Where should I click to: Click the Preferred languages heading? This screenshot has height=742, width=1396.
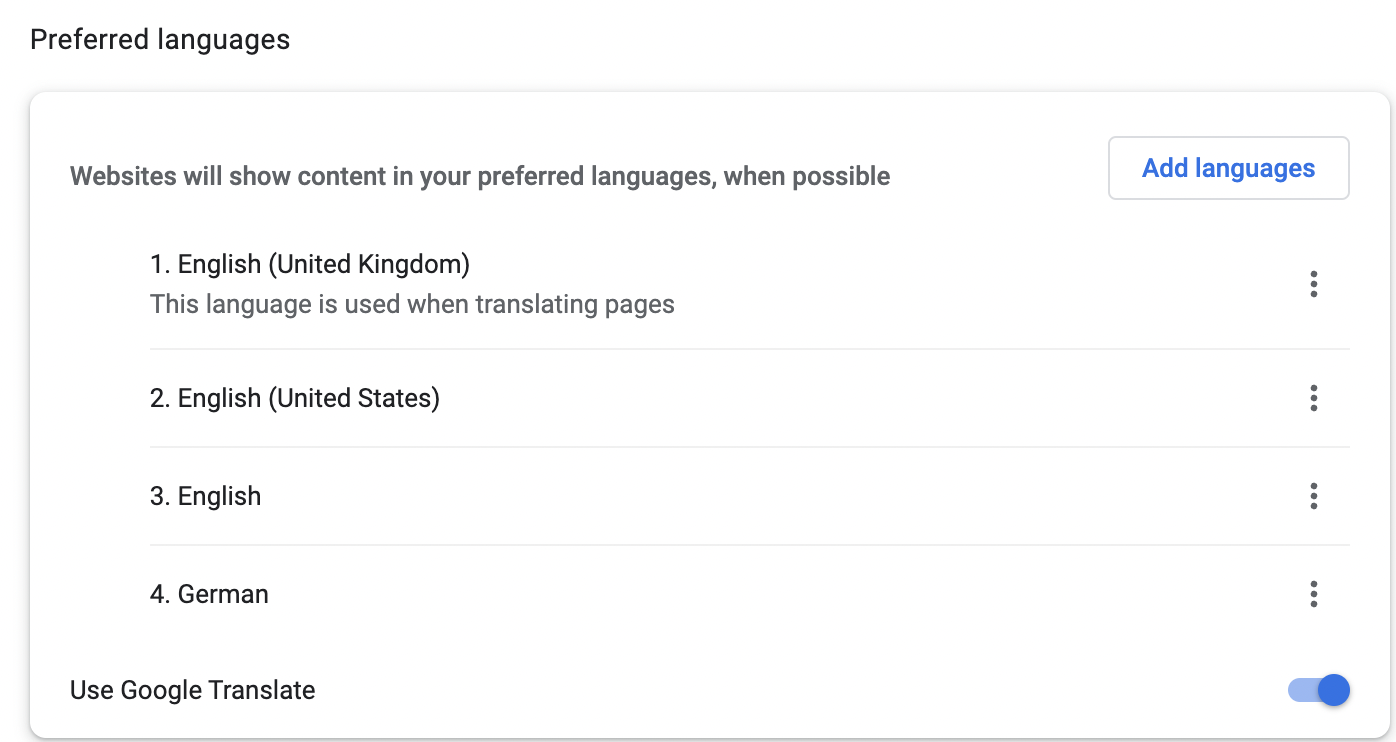pos(160,40)
